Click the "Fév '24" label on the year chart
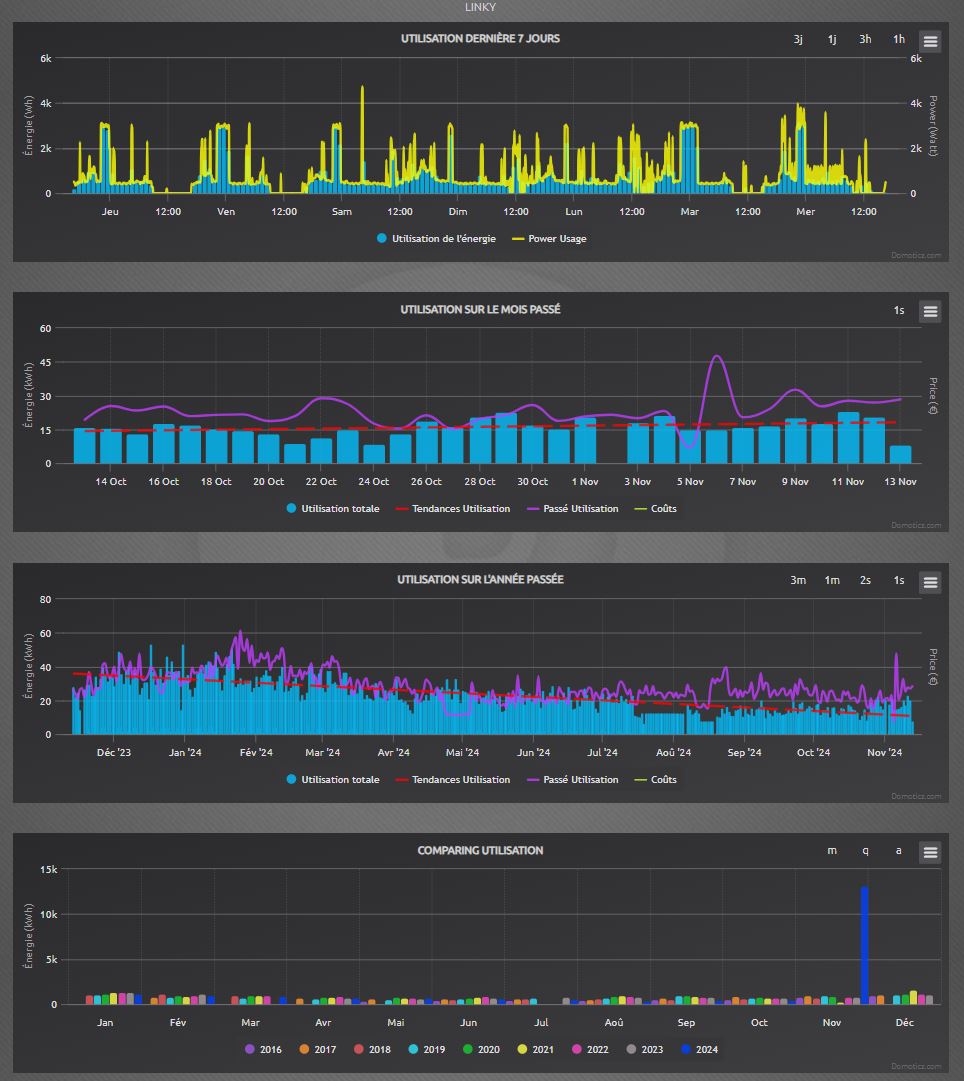The image size is (964, 1081). [x=256, y=753]
